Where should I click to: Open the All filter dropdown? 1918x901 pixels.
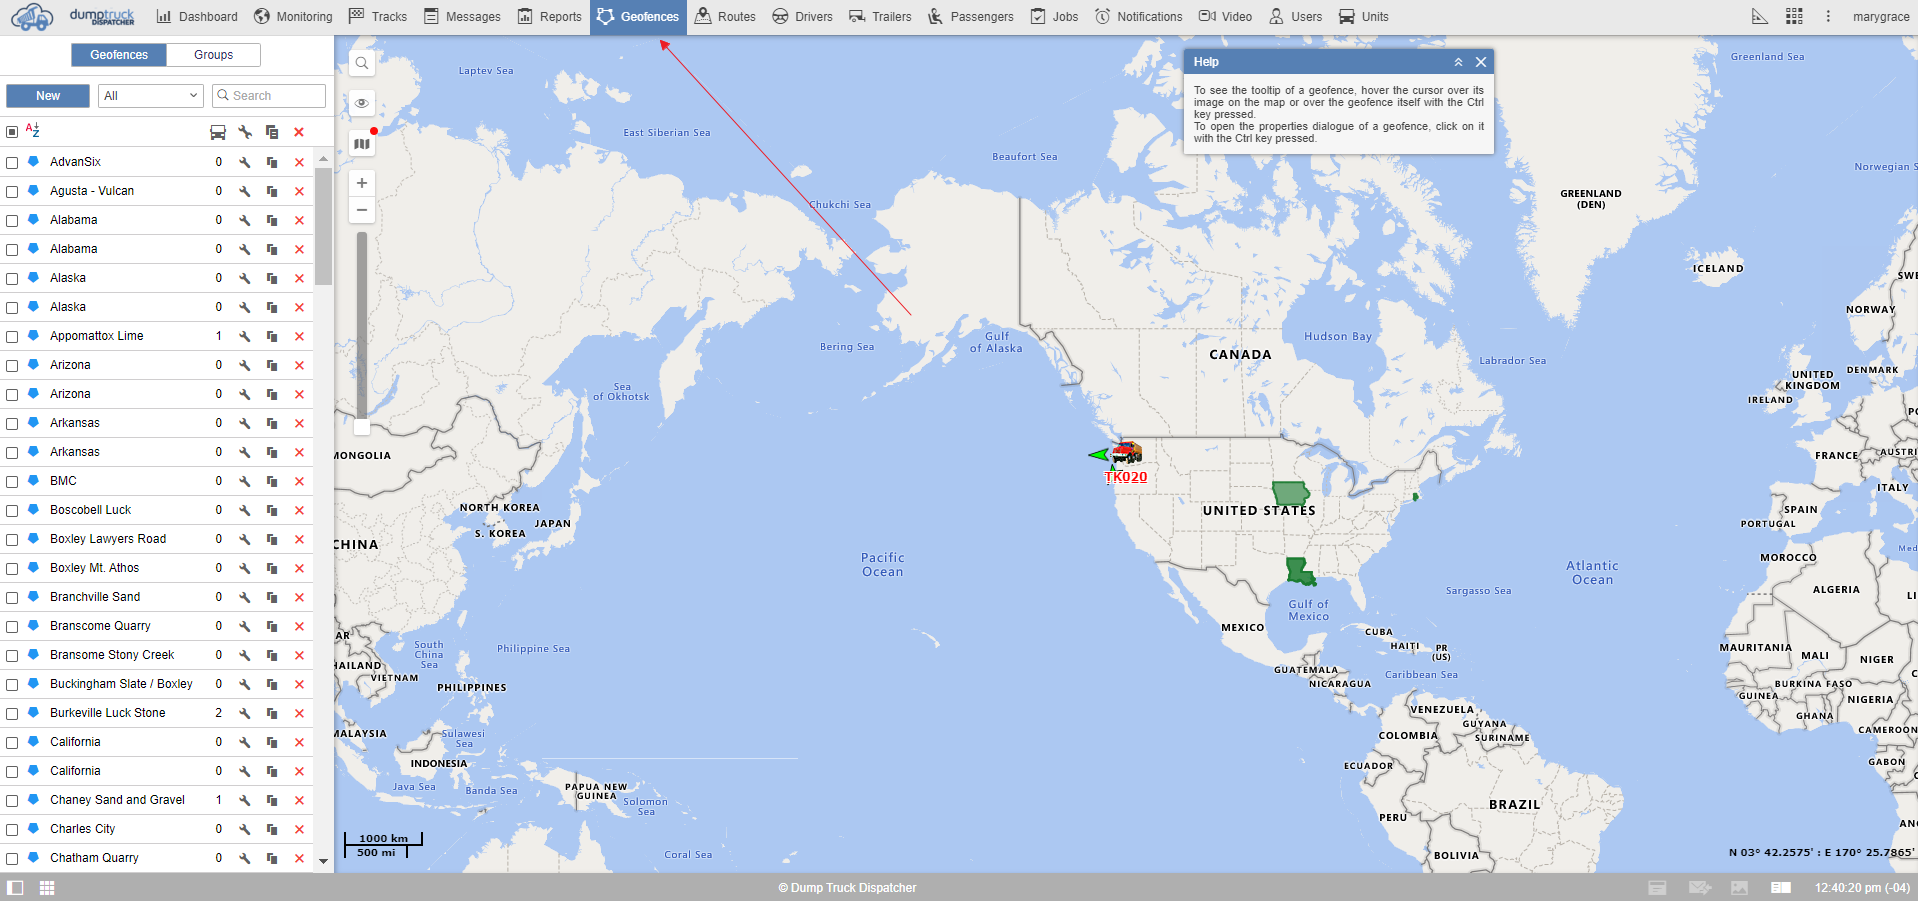(151, 96)
